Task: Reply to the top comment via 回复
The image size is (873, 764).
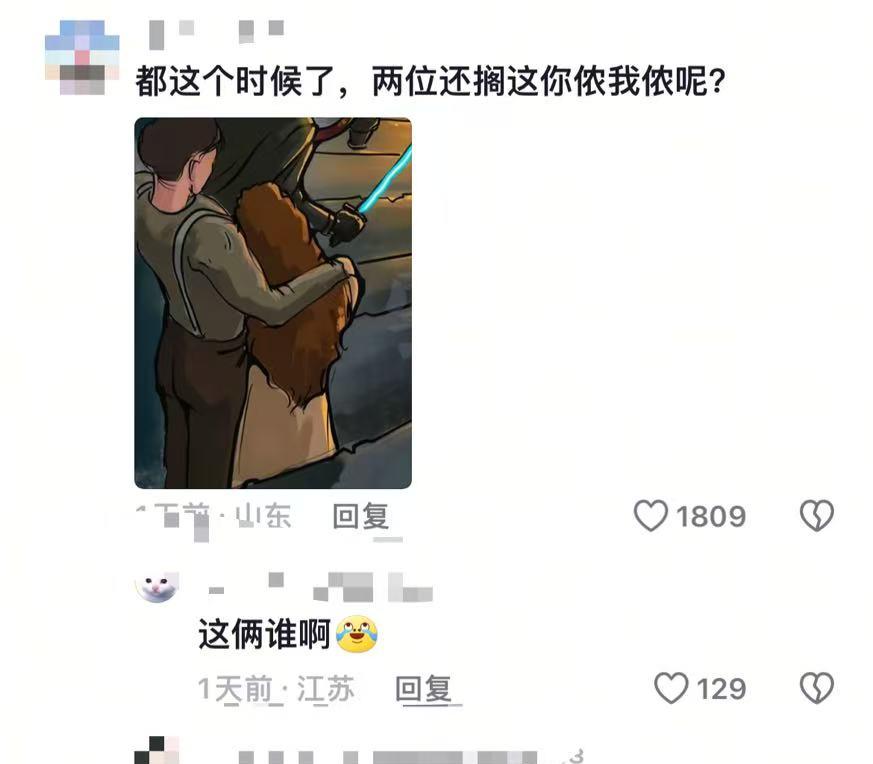Action: pyautogui.click(x=360, y=516)
